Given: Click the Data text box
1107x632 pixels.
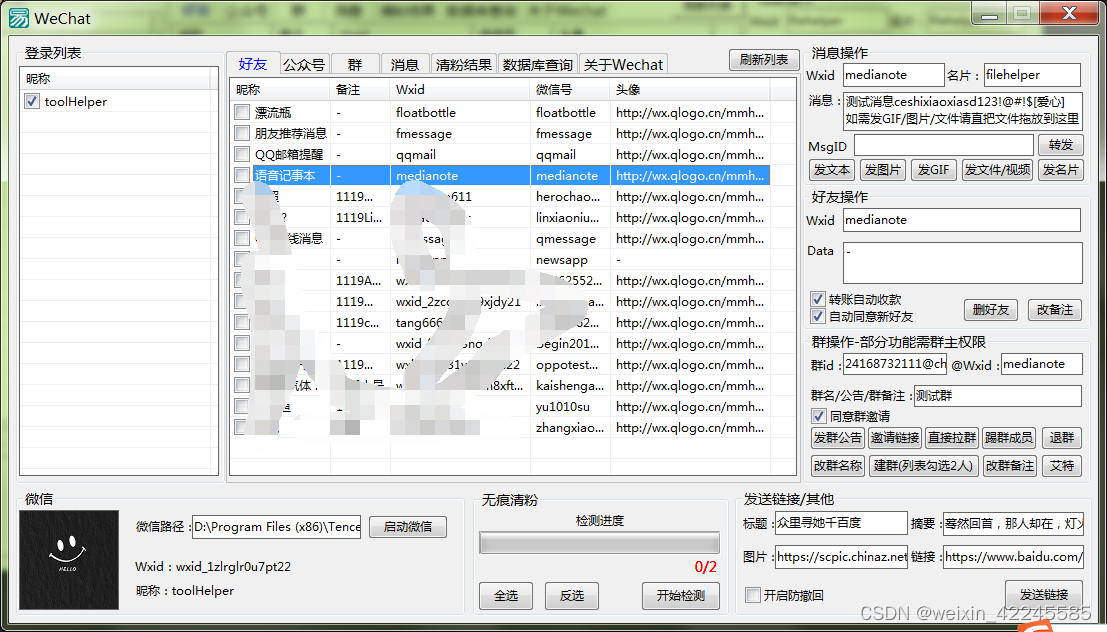Looking at the screenshot, I should (x=962, y=263).
